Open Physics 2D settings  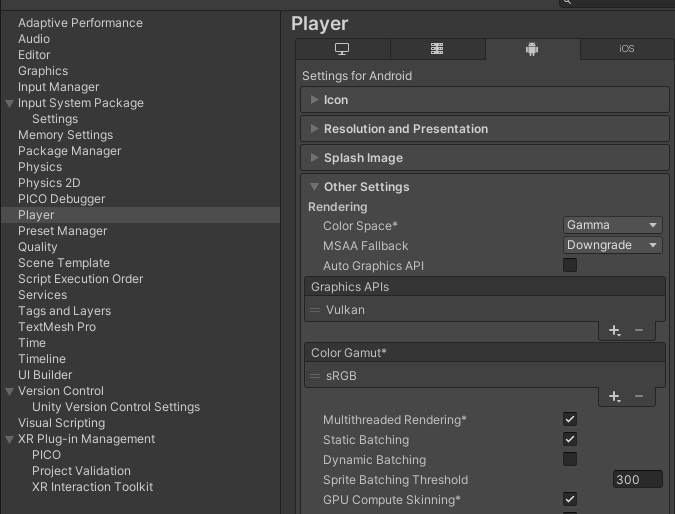(x=49, y=183)
